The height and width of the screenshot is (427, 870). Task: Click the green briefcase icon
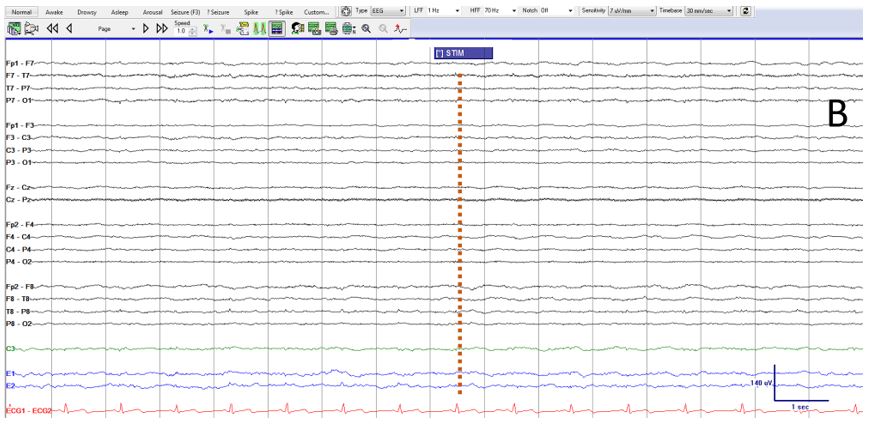(x=348, y=28)
